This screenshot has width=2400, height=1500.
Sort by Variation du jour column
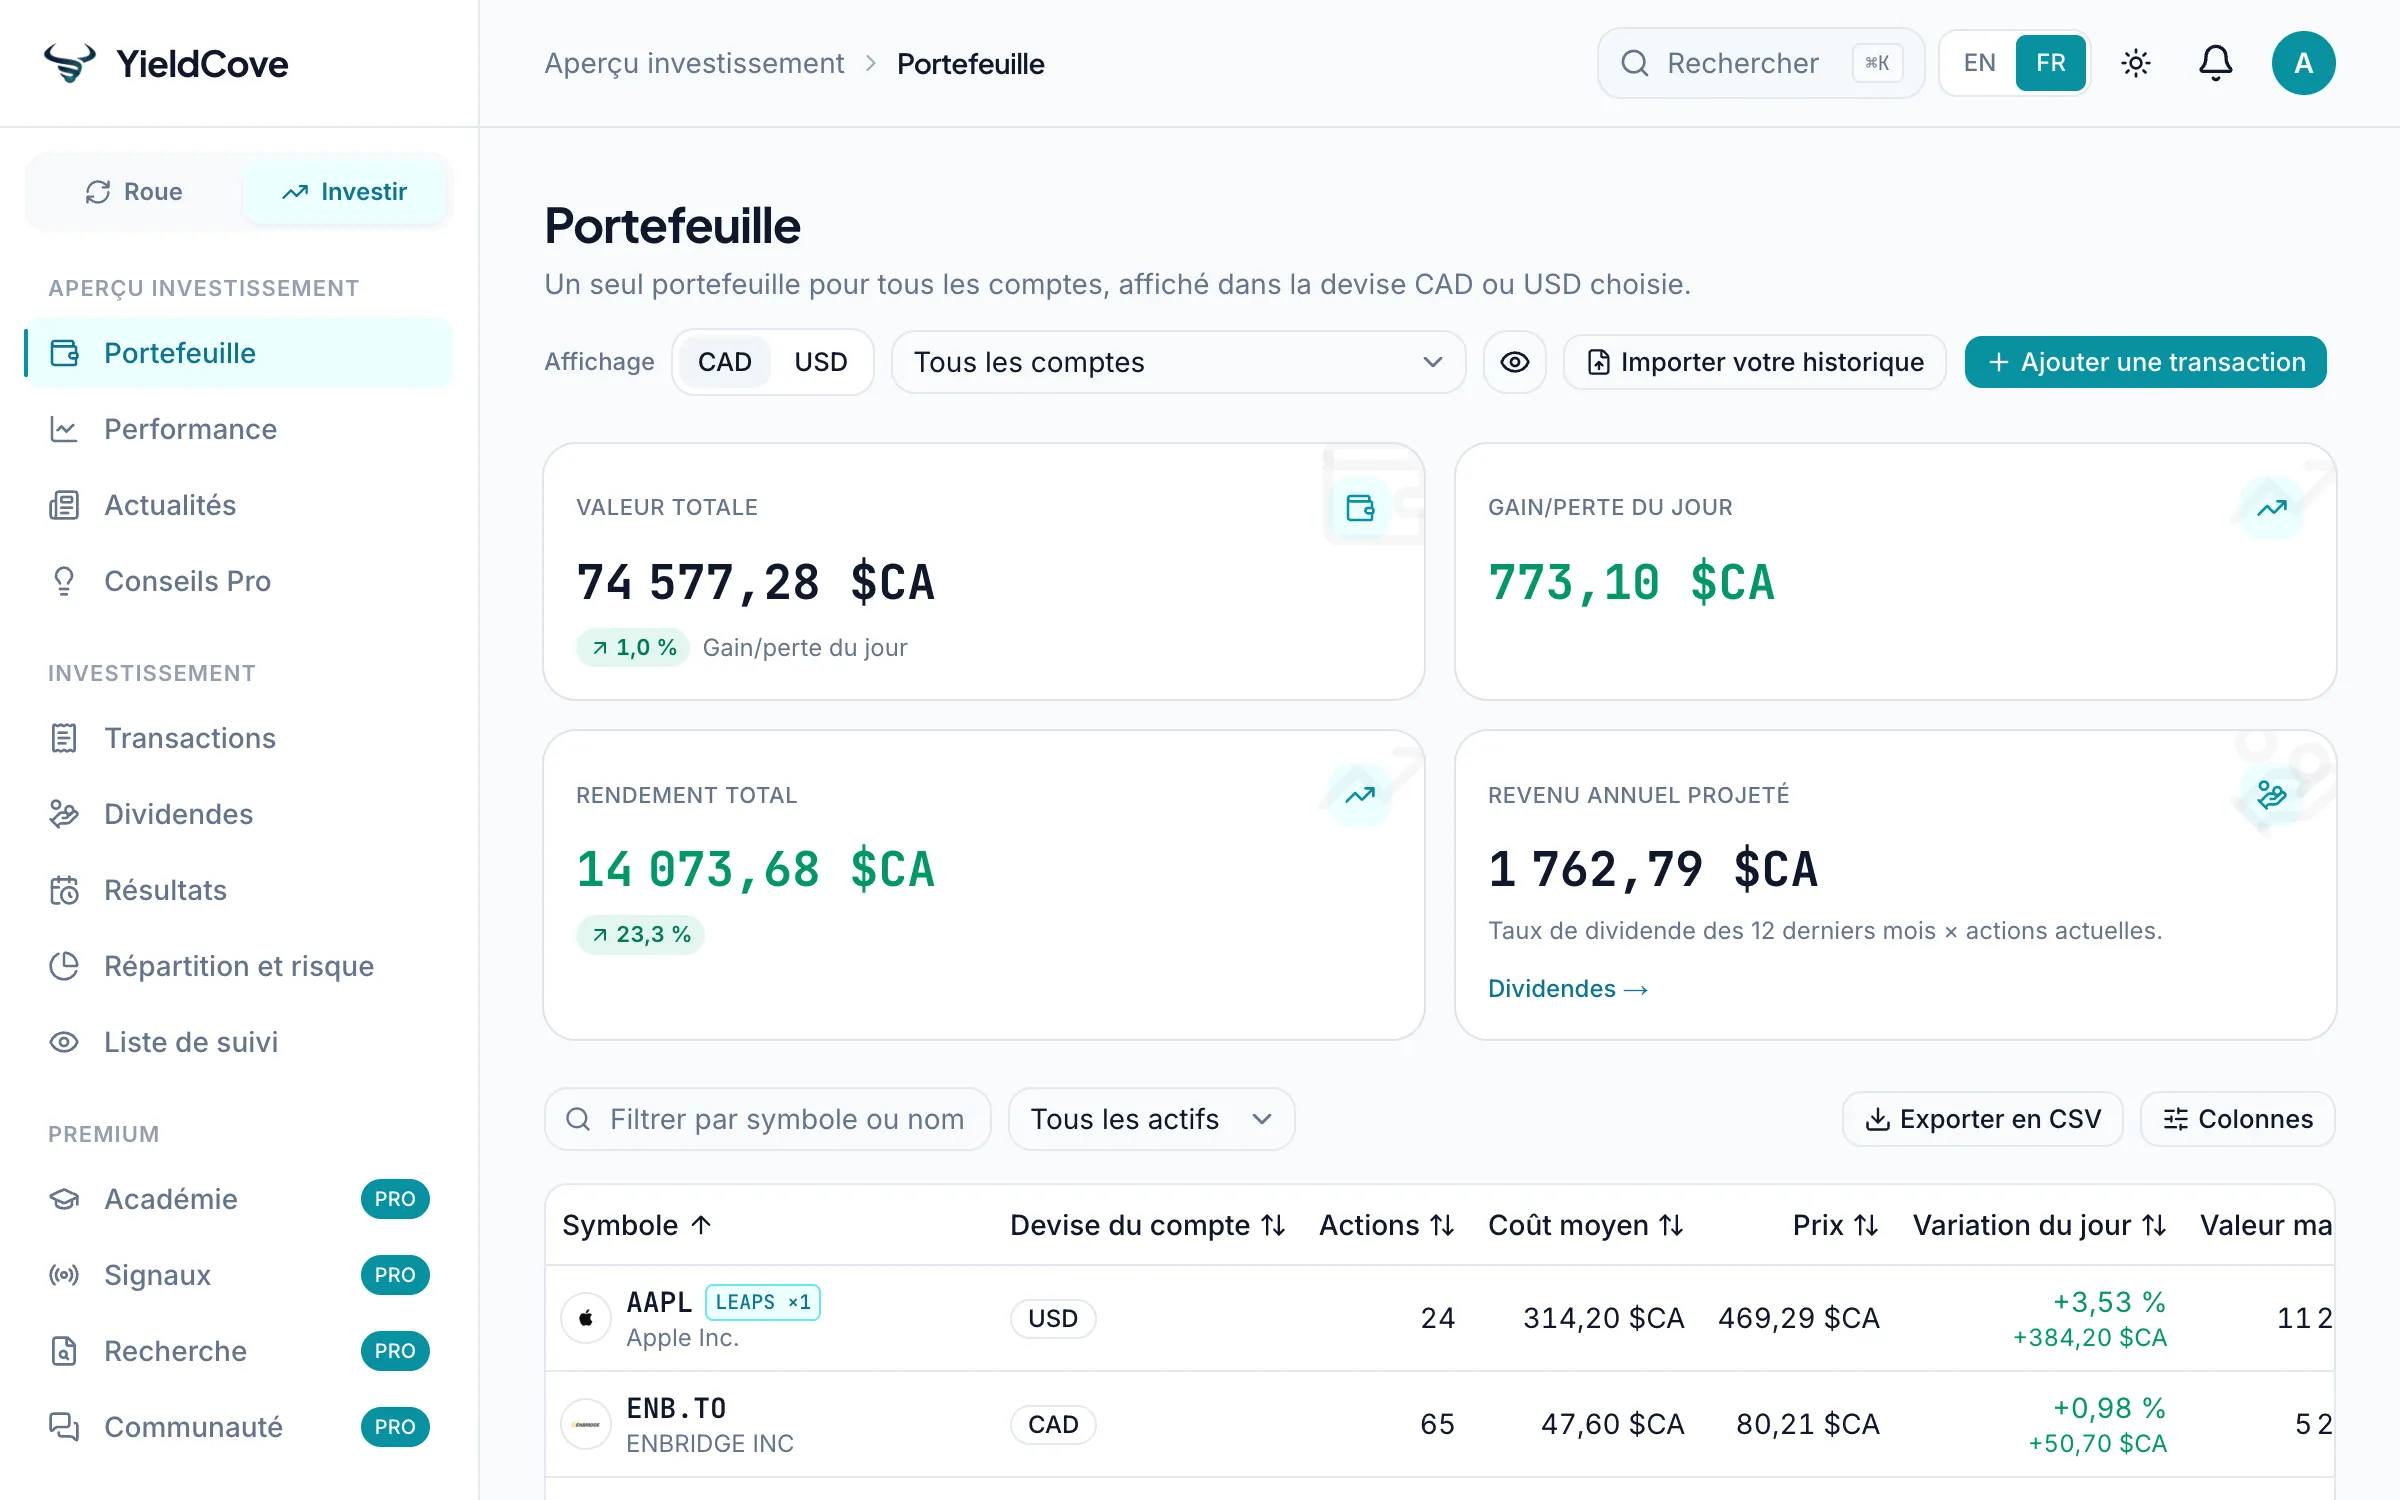(x=2040, y=1225)
